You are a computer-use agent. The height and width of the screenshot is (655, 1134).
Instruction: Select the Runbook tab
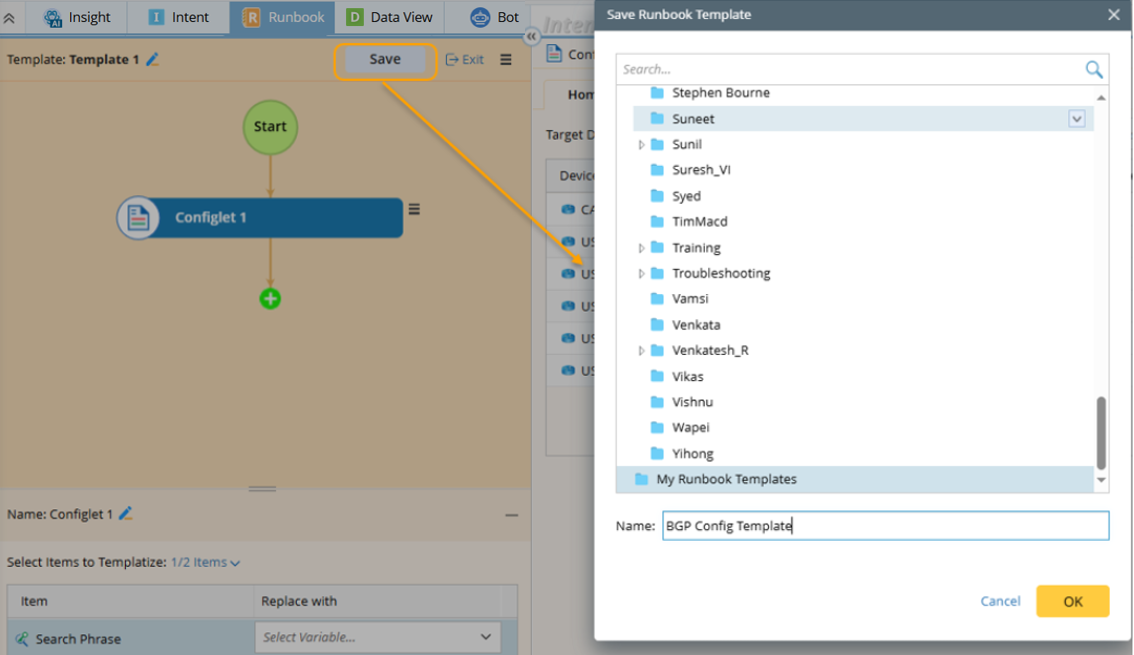click(283, 17)
